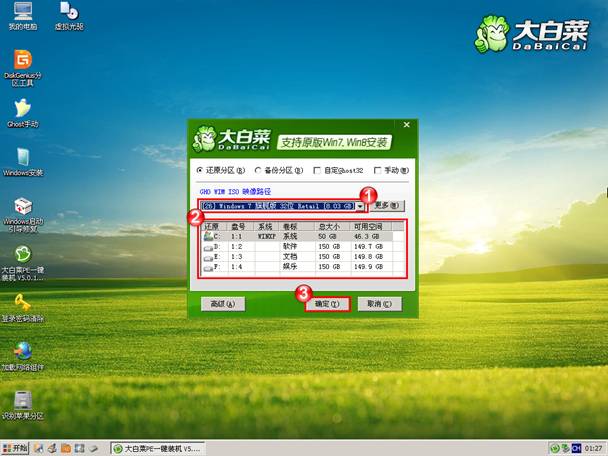Image resolution: width=608 pixels, height=456 pixels.
Task: Select the 备份分区 radio button
Action: coord(259,170)
